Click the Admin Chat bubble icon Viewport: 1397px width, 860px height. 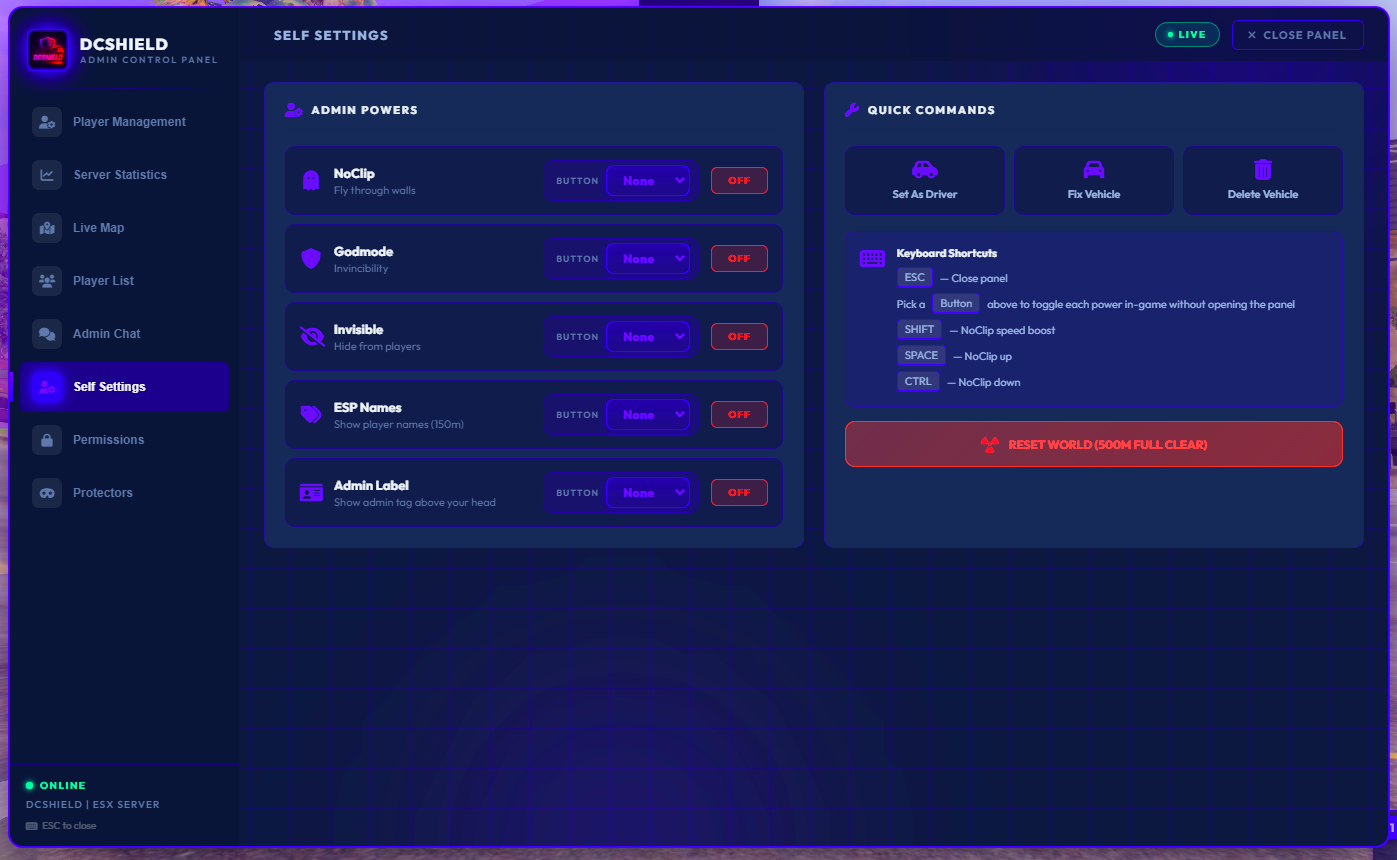click(47, 334)
